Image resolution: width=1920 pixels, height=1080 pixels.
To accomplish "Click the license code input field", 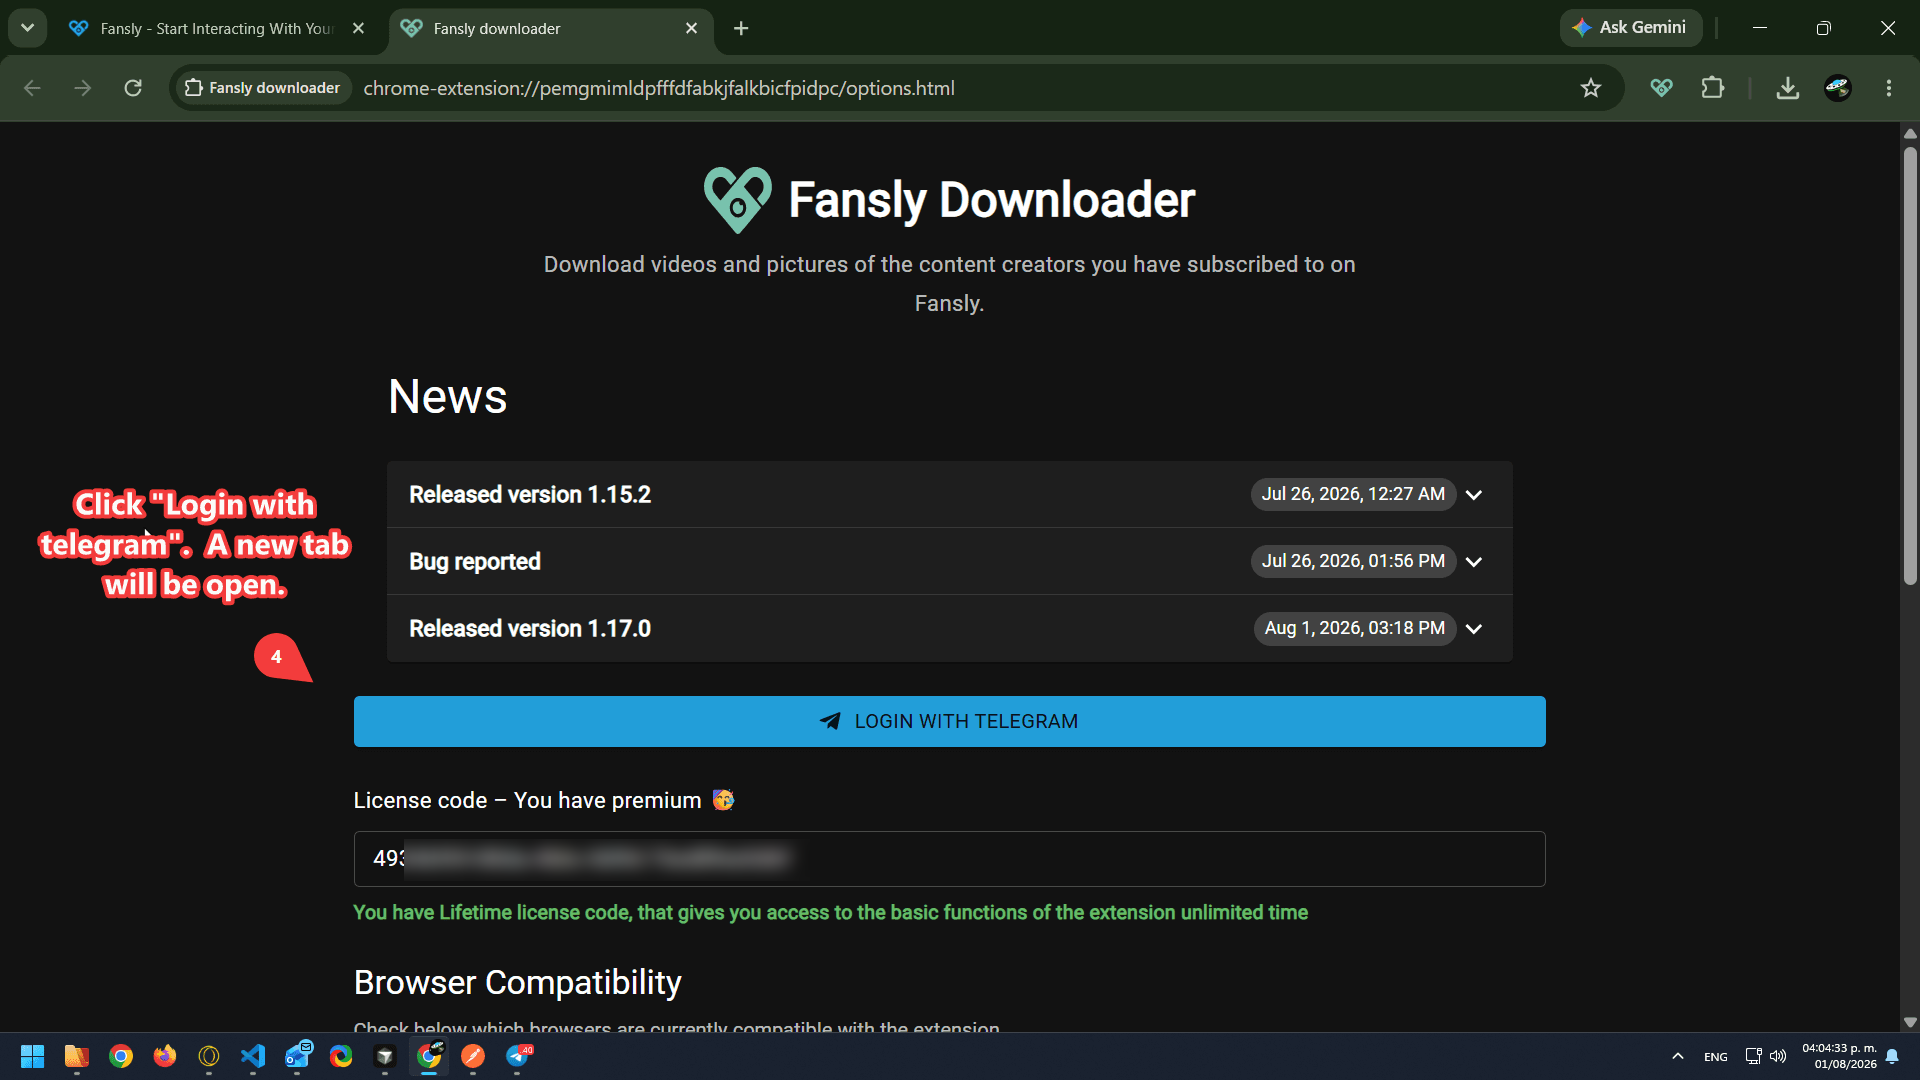I will 949,859.
